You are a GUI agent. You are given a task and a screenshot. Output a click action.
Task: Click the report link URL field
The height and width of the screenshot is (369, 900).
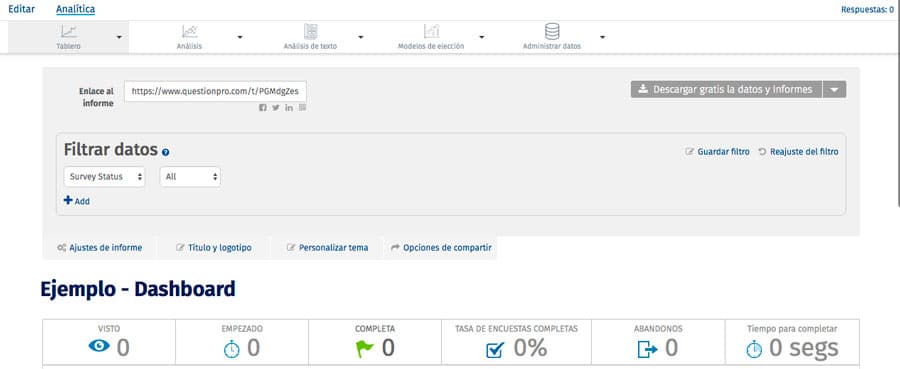[x=215, y=91]
